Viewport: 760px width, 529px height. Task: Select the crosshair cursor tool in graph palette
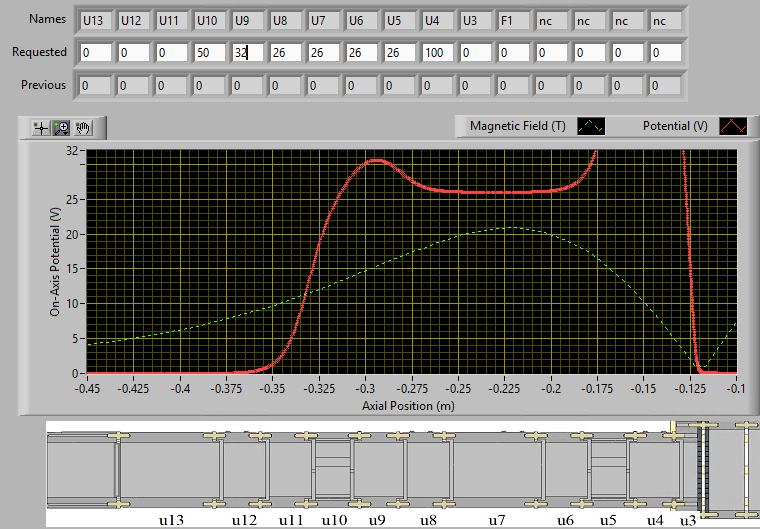(x=41, y=128)
